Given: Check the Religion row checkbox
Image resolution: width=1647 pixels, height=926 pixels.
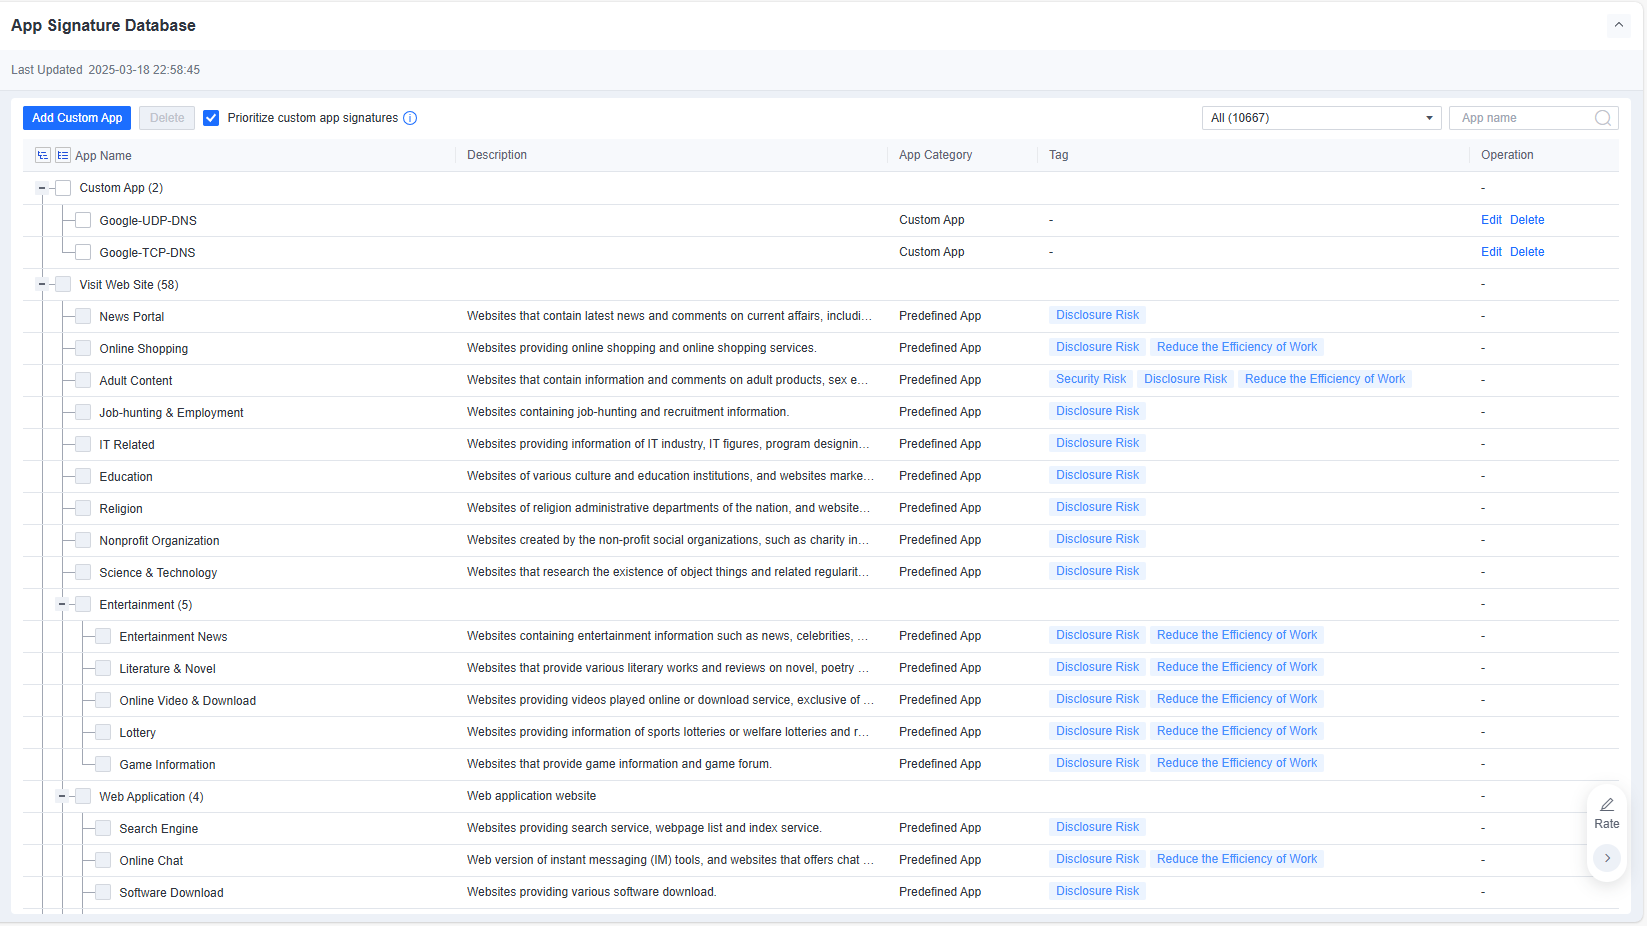Looking at the screenshot, I should (x=83, y=508).
